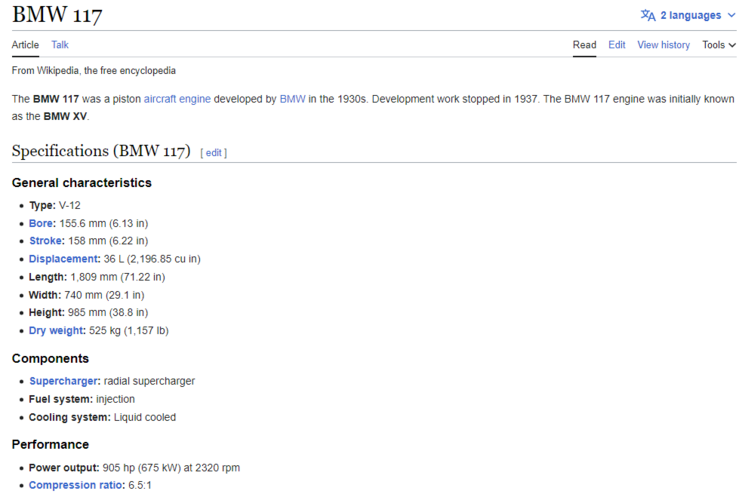739x500 pixels.
Task: Click the 'radial supercharger' value
Action: [x=149, y=381]
